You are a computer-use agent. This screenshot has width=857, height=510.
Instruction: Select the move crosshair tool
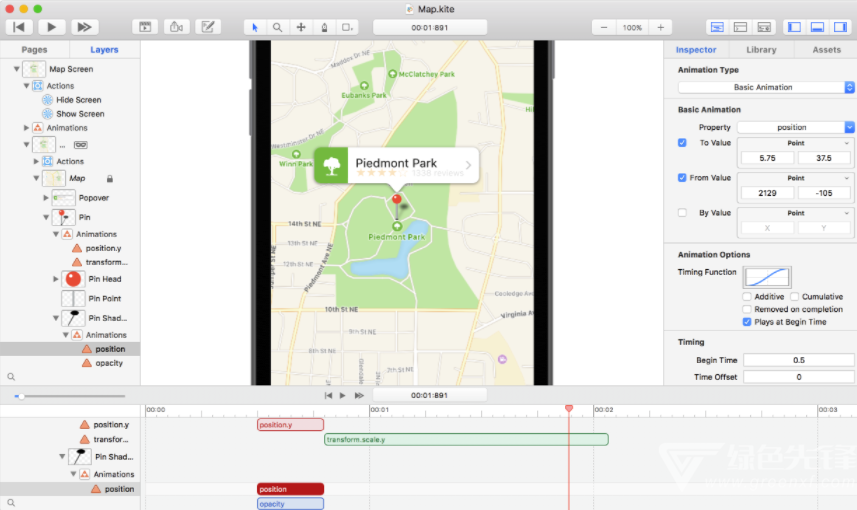[x=301, y=27]
